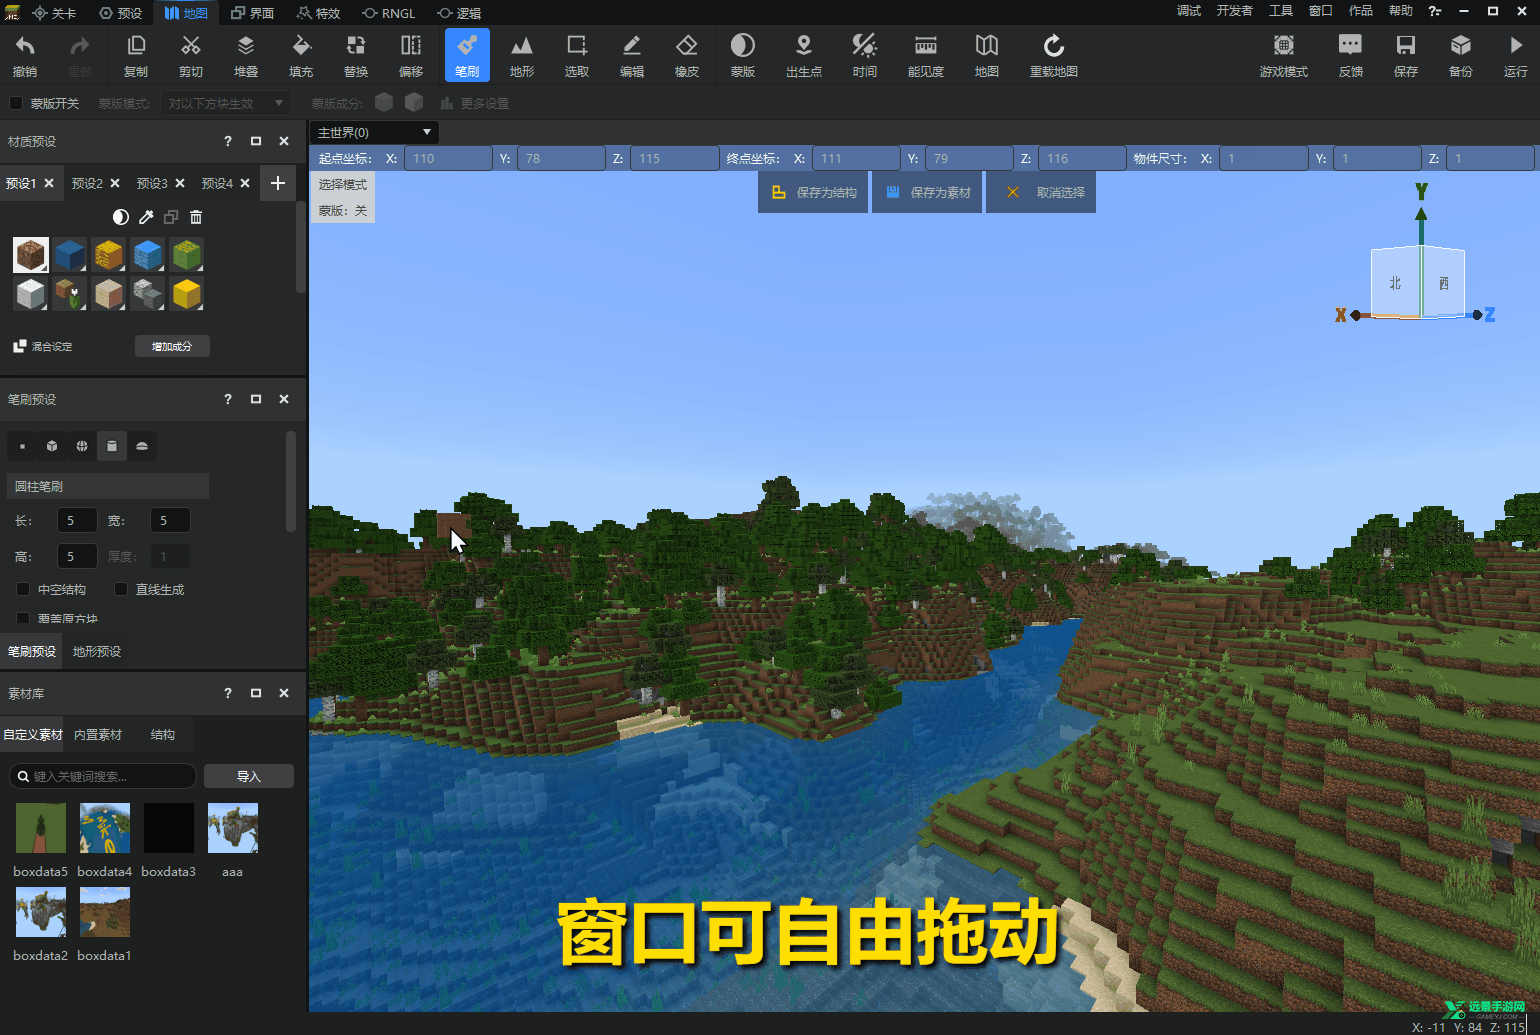
Task: Open the boxdata3 material thumbnail
Action: (168, 828)
